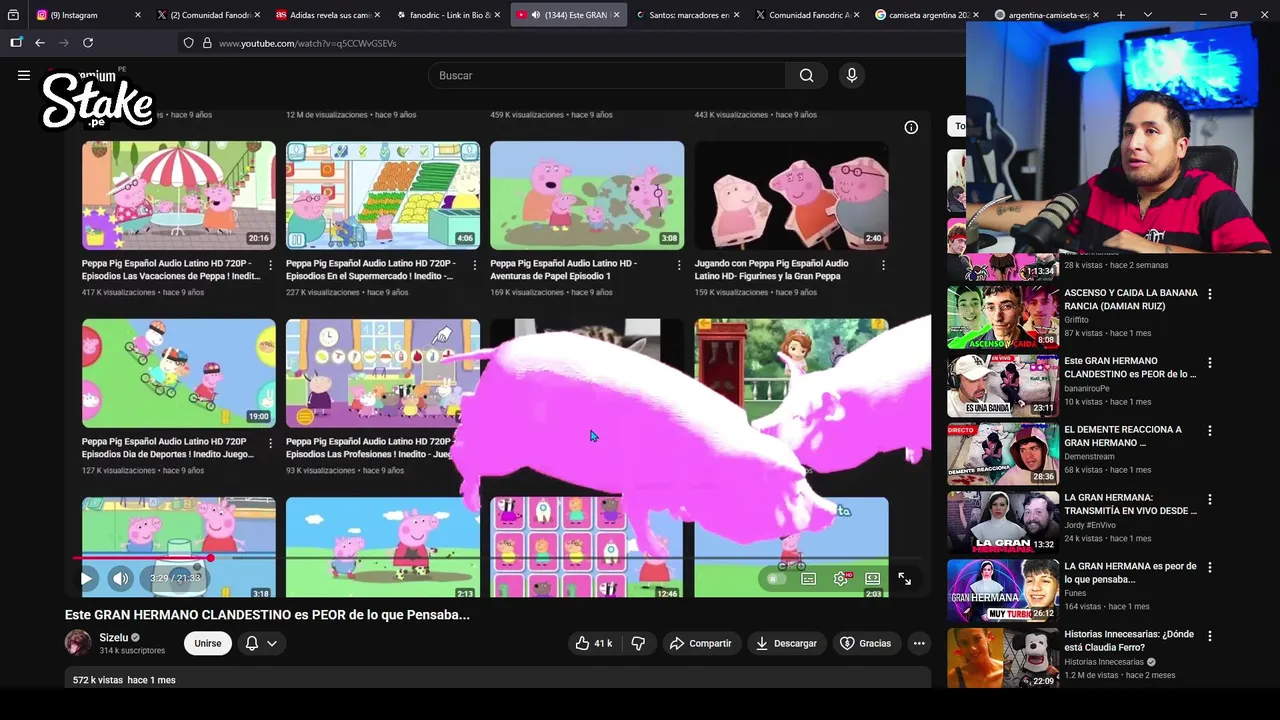
Task: Go back with the browser back arrow
Action: click(40, 43)
